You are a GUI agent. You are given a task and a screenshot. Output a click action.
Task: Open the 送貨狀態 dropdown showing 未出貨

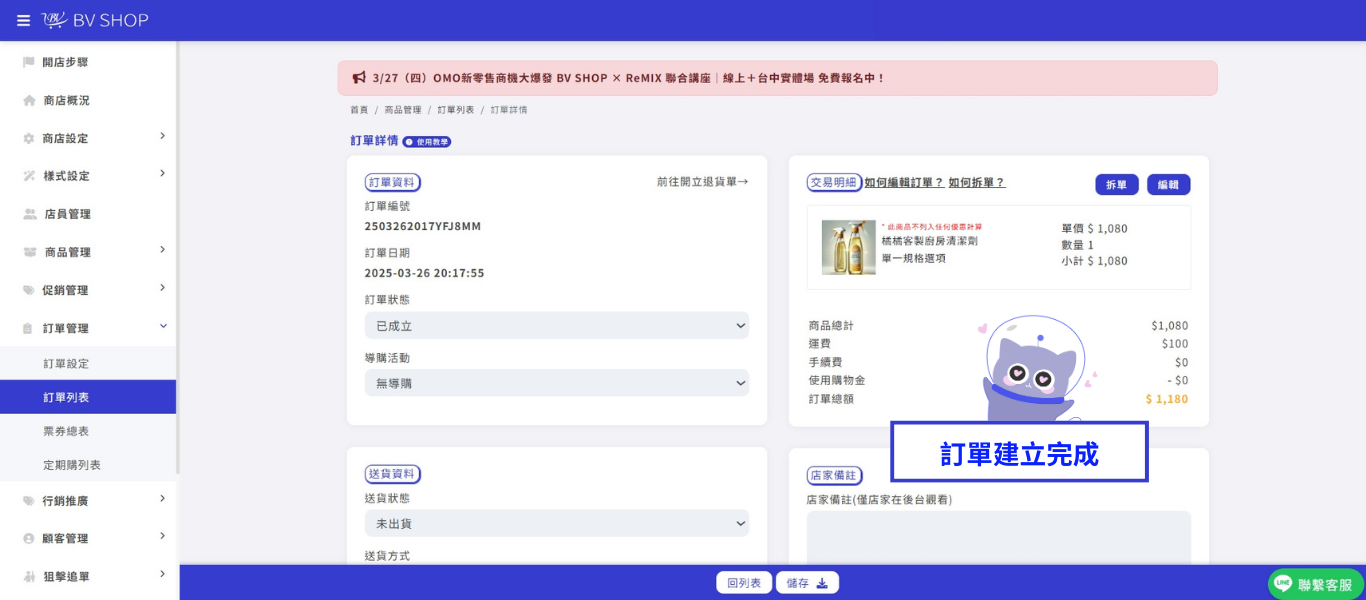coord(557,523)
